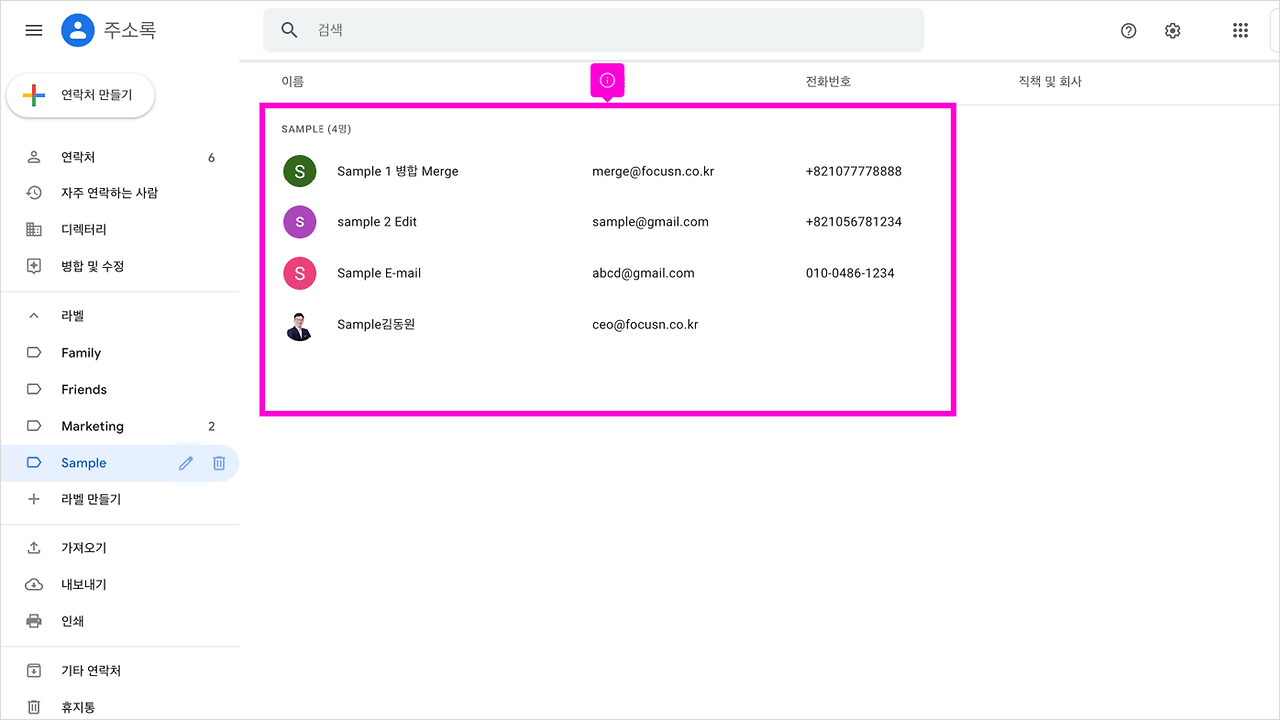Image resolution: width=1280 pixels, height=720 pixels.
Task: Collapse the 라벨 section chevron
Action: (x=33, y=315)
